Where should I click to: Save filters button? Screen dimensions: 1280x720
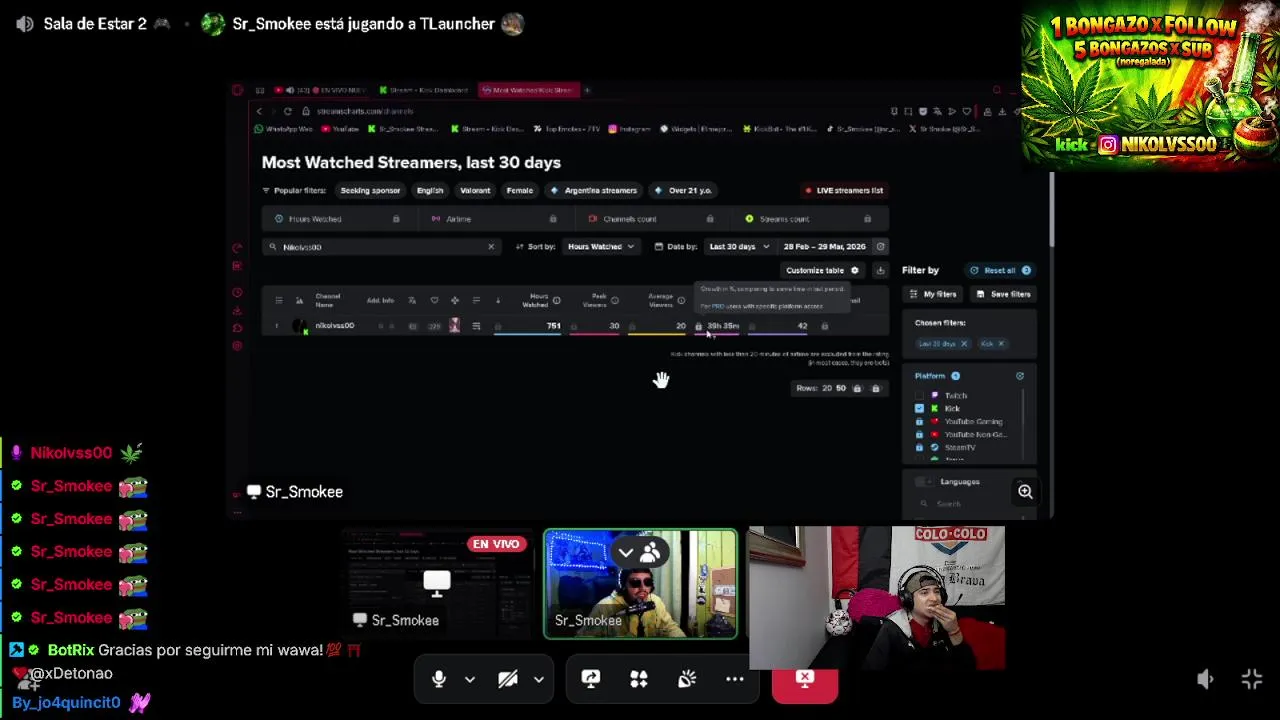[x=1003, y=294]
